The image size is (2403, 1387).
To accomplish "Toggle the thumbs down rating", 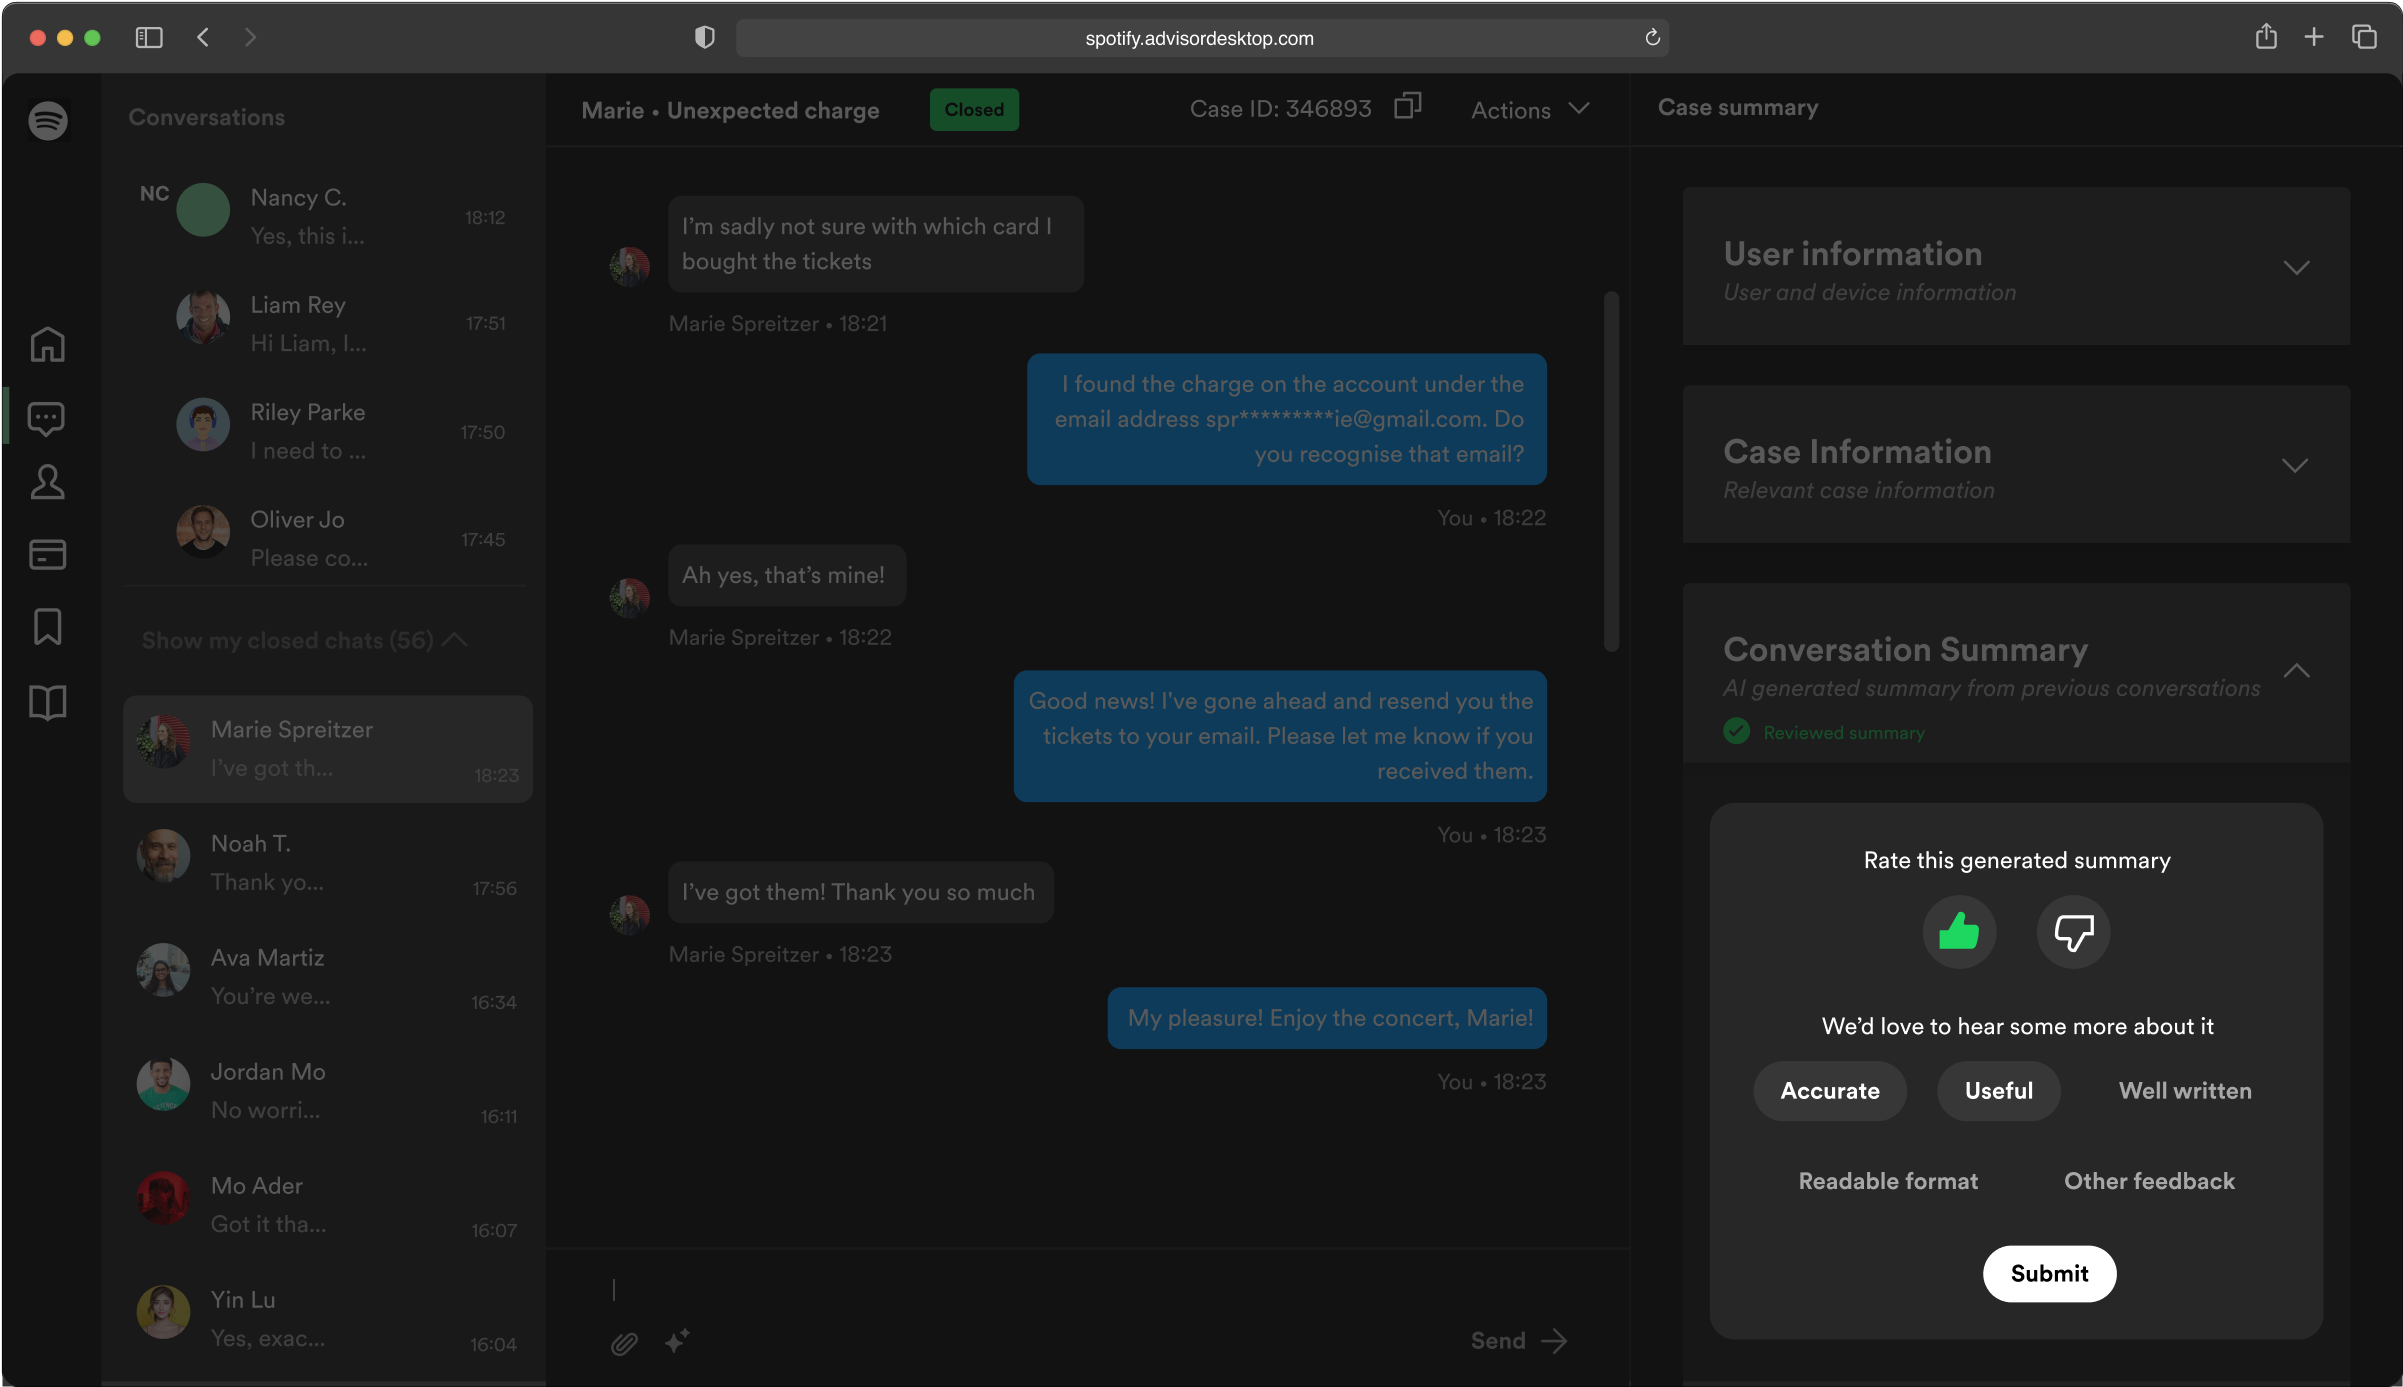I will [x=2073, y=932].
